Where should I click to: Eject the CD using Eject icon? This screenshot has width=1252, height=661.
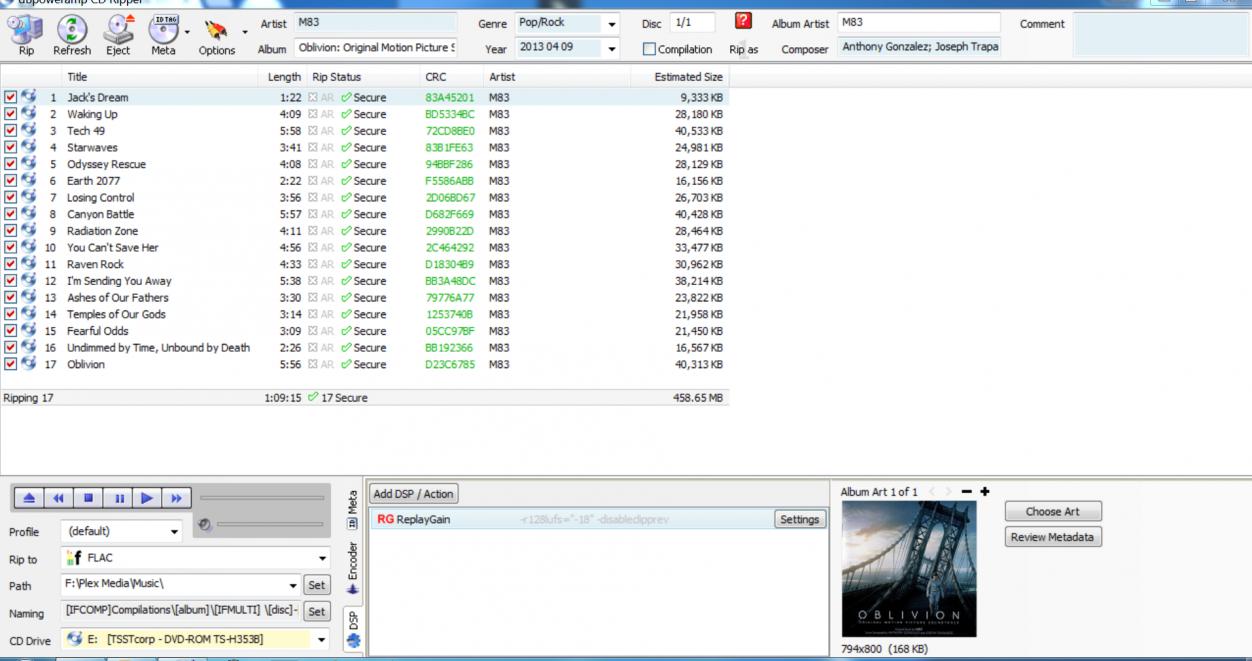pos(117,32)
